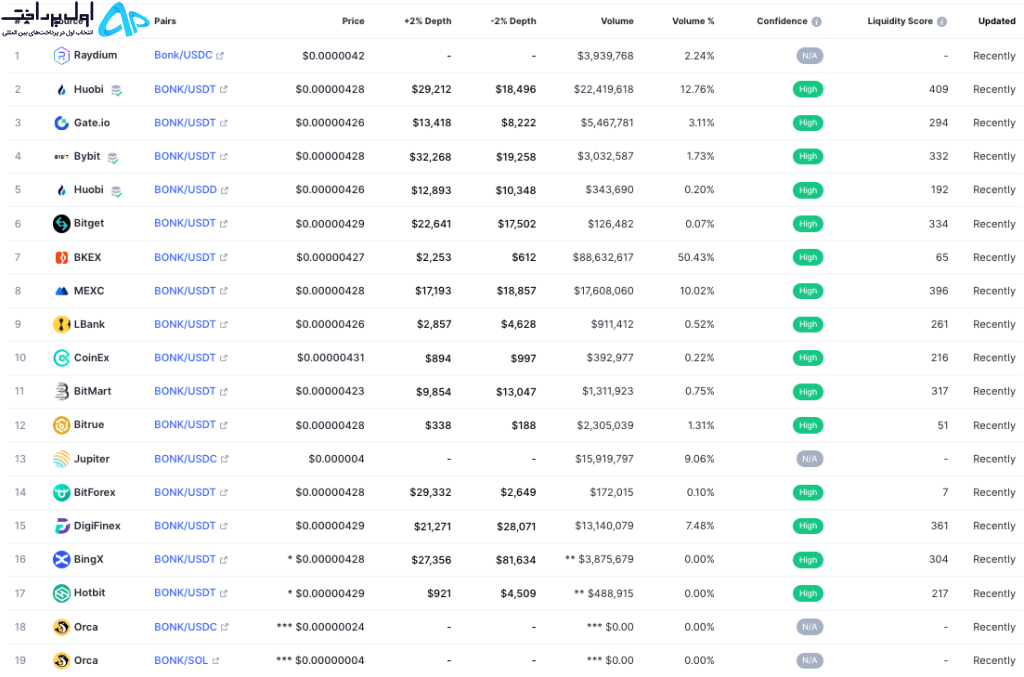Click the BitForex +2% depth $29,332
The height and width of the screenshot is (677, 1024).
point(430,492)
